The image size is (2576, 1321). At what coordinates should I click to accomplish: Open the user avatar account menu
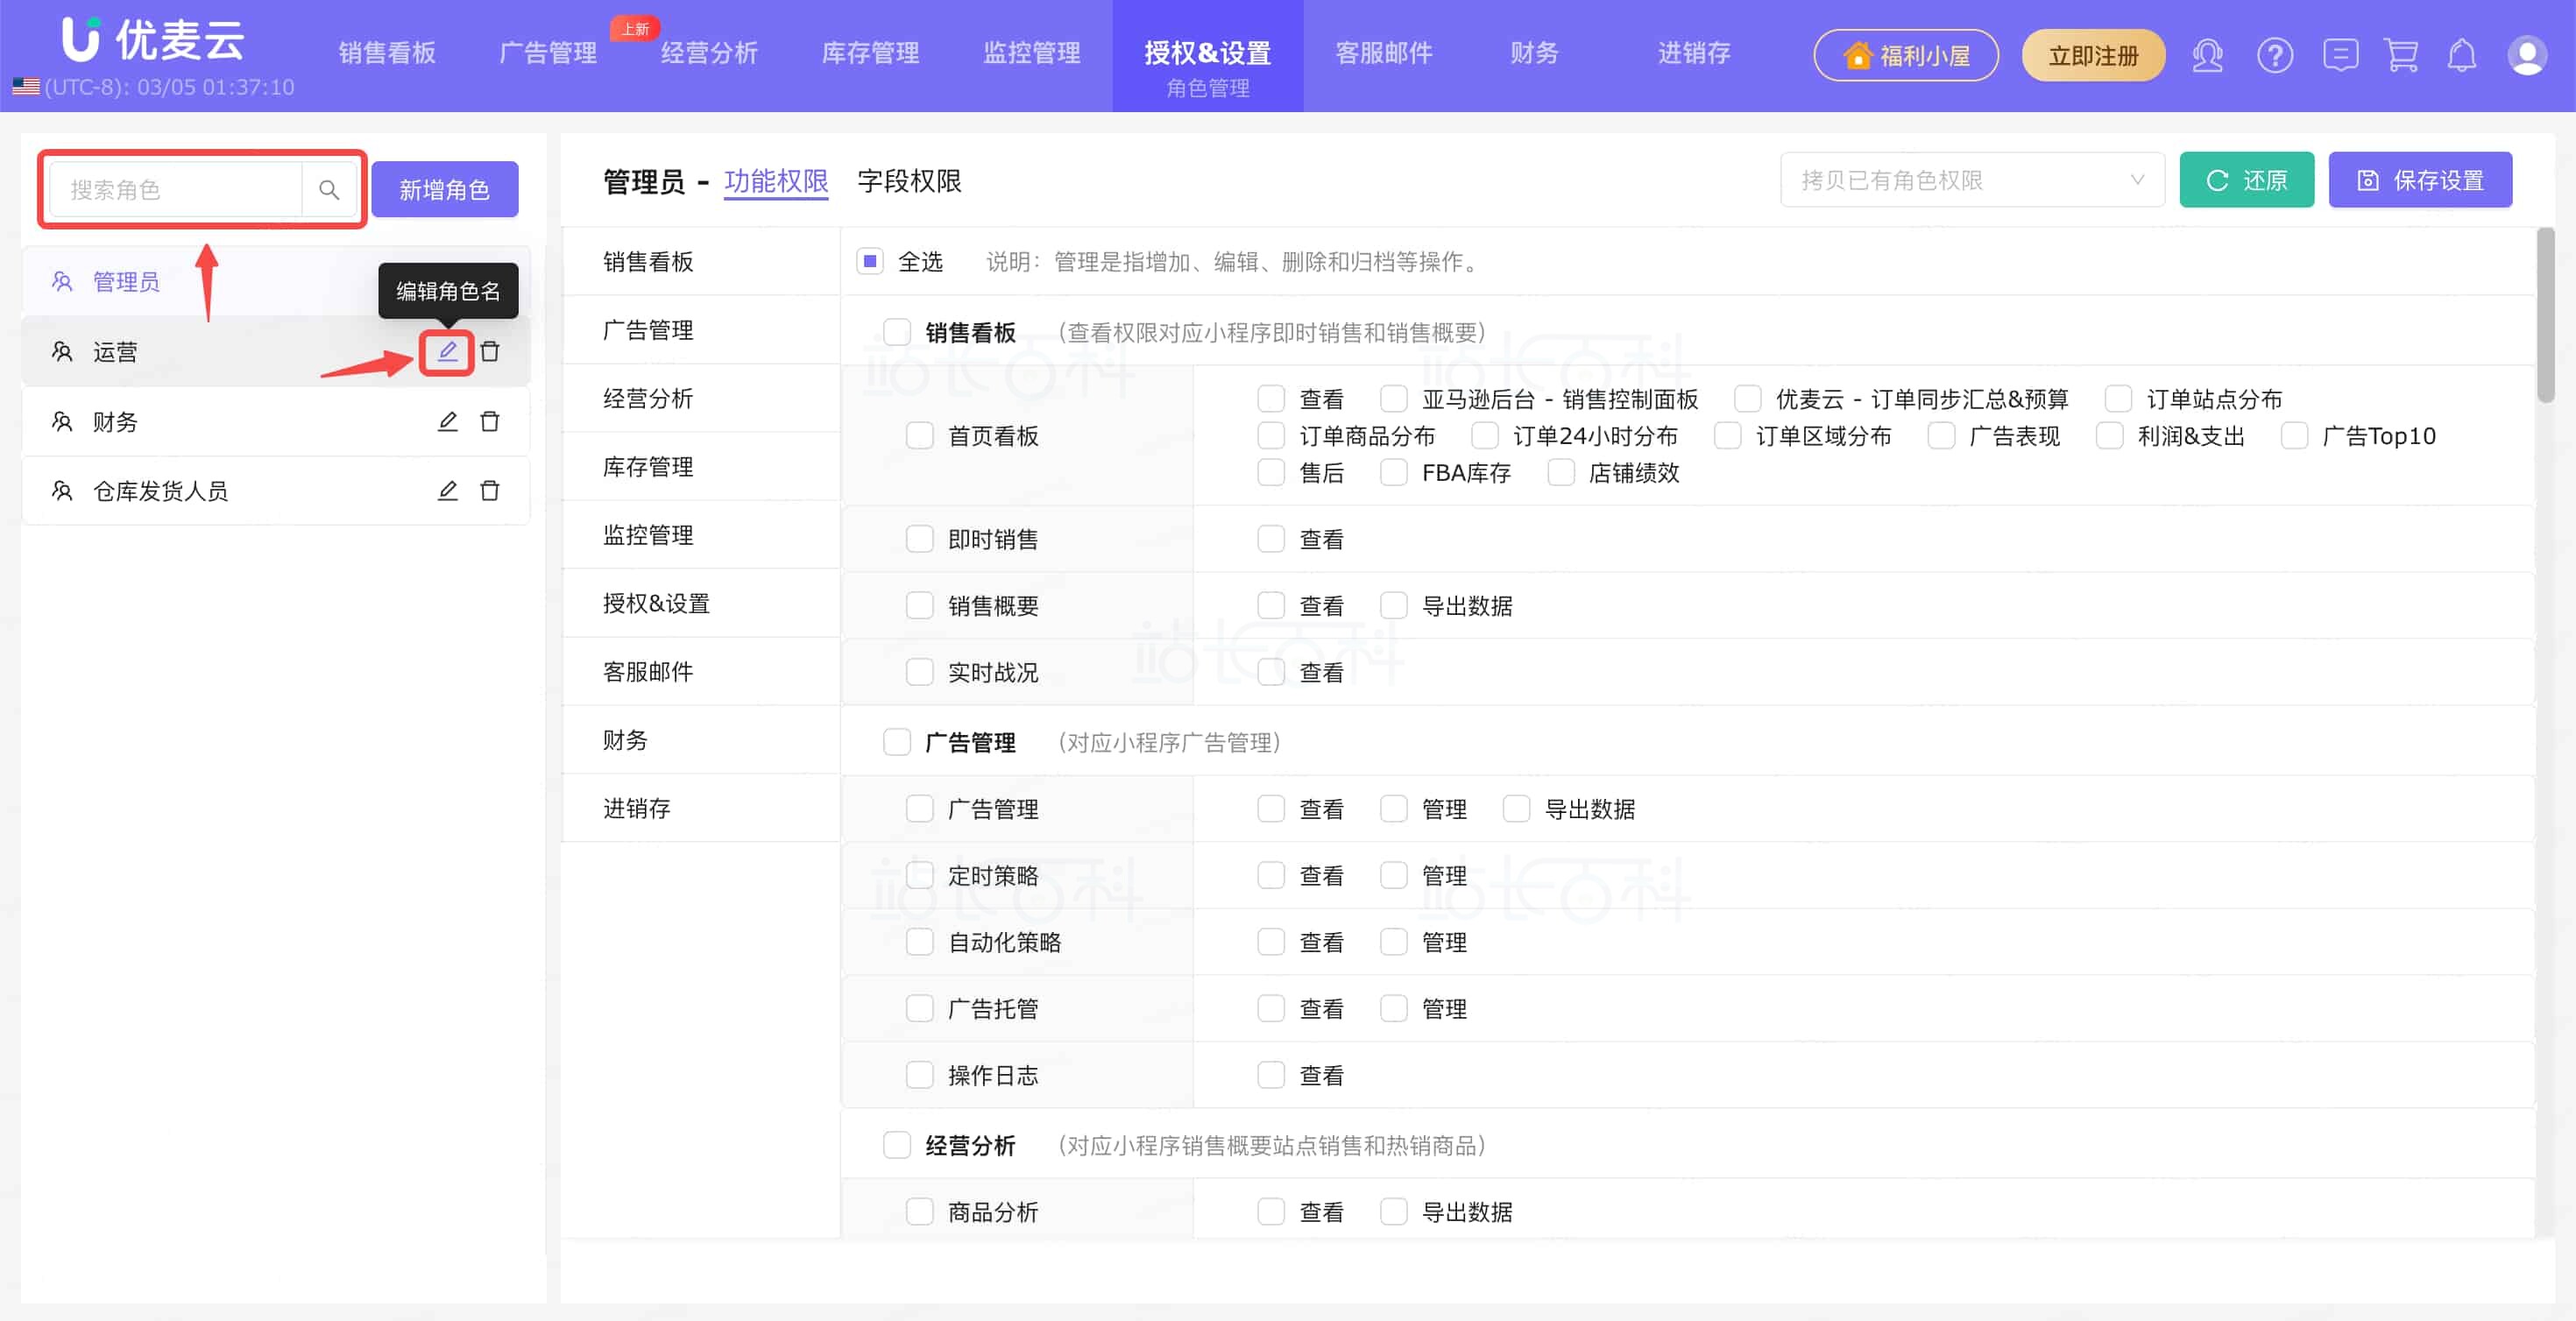[2526, 56]
